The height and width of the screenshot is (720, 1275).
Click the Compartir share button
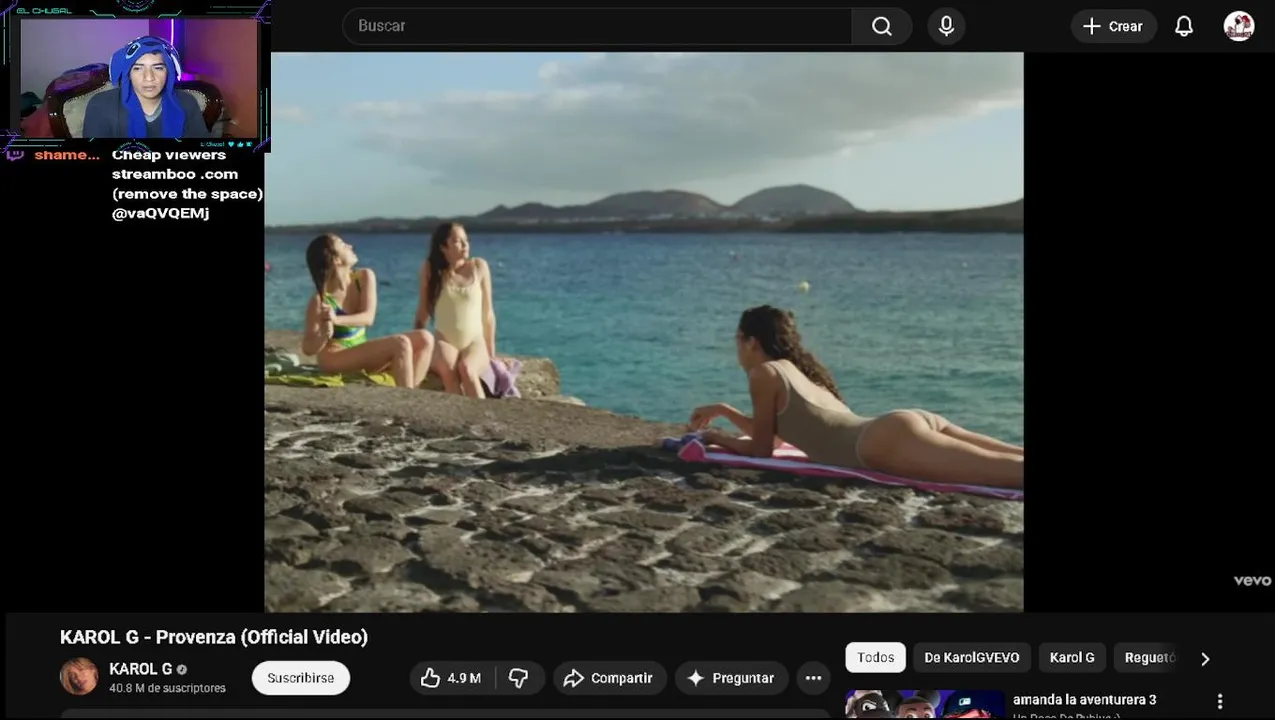[x=608, y=678]
